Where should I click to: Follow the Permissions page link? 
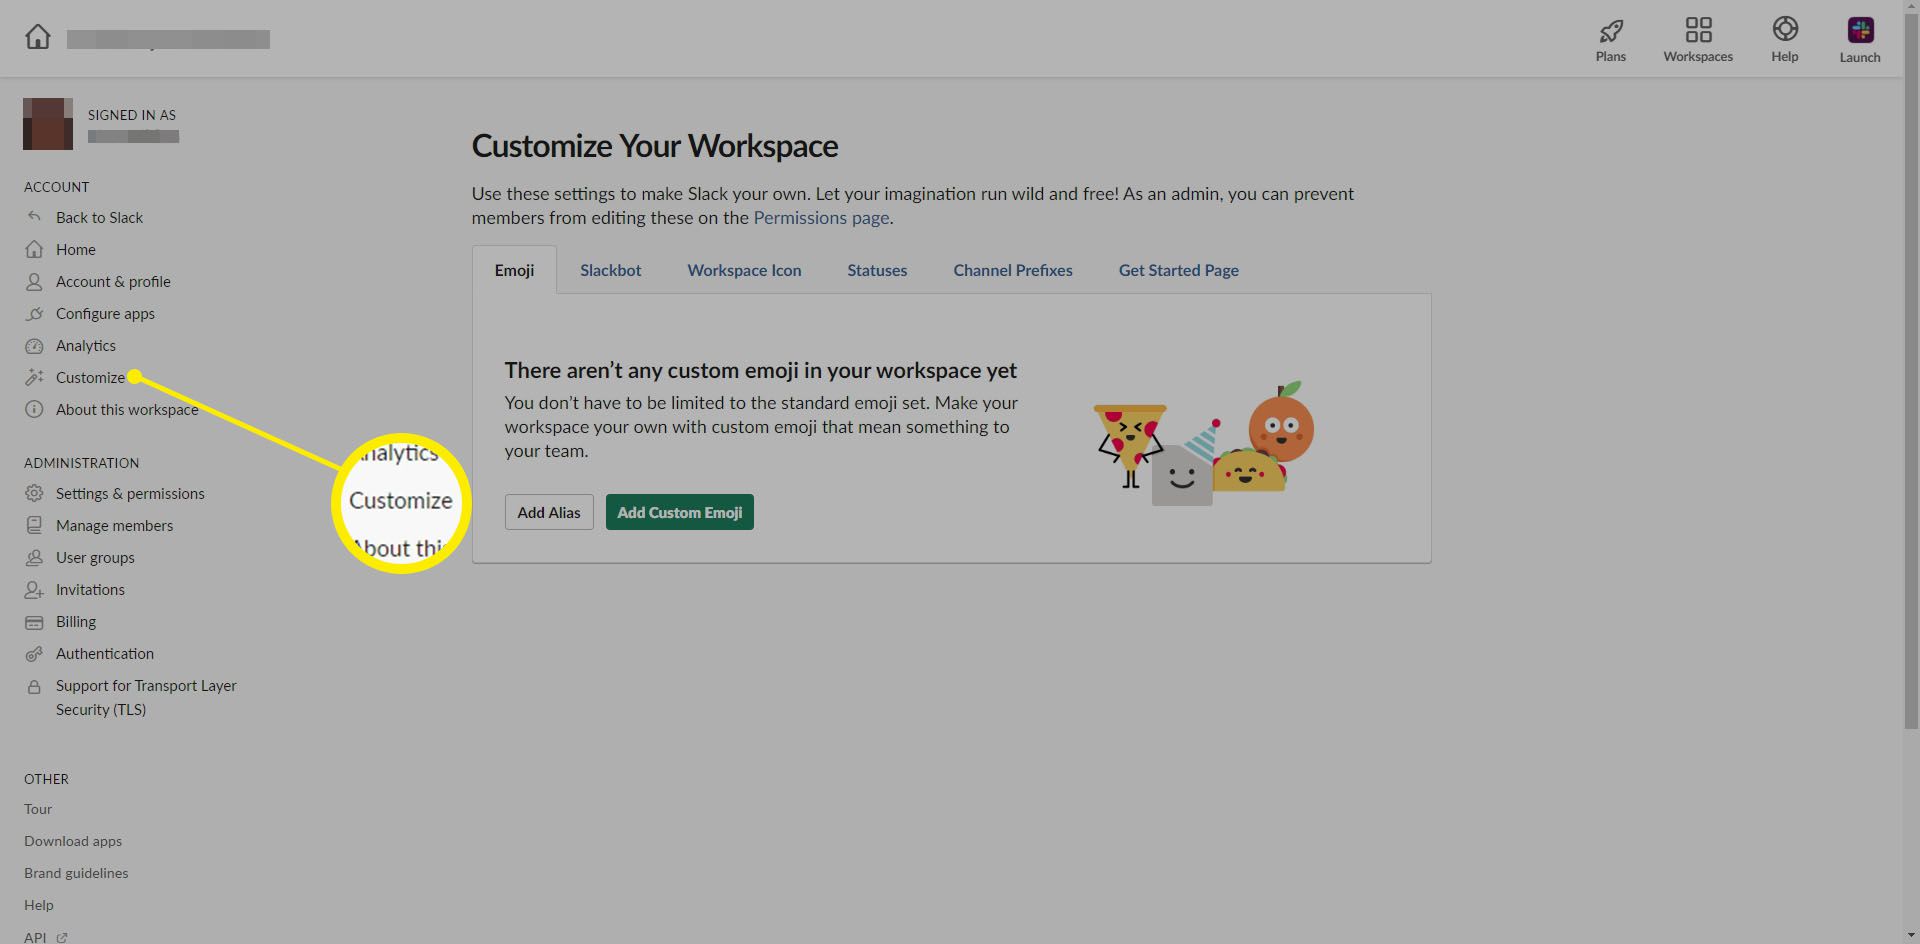coord(821,218)
